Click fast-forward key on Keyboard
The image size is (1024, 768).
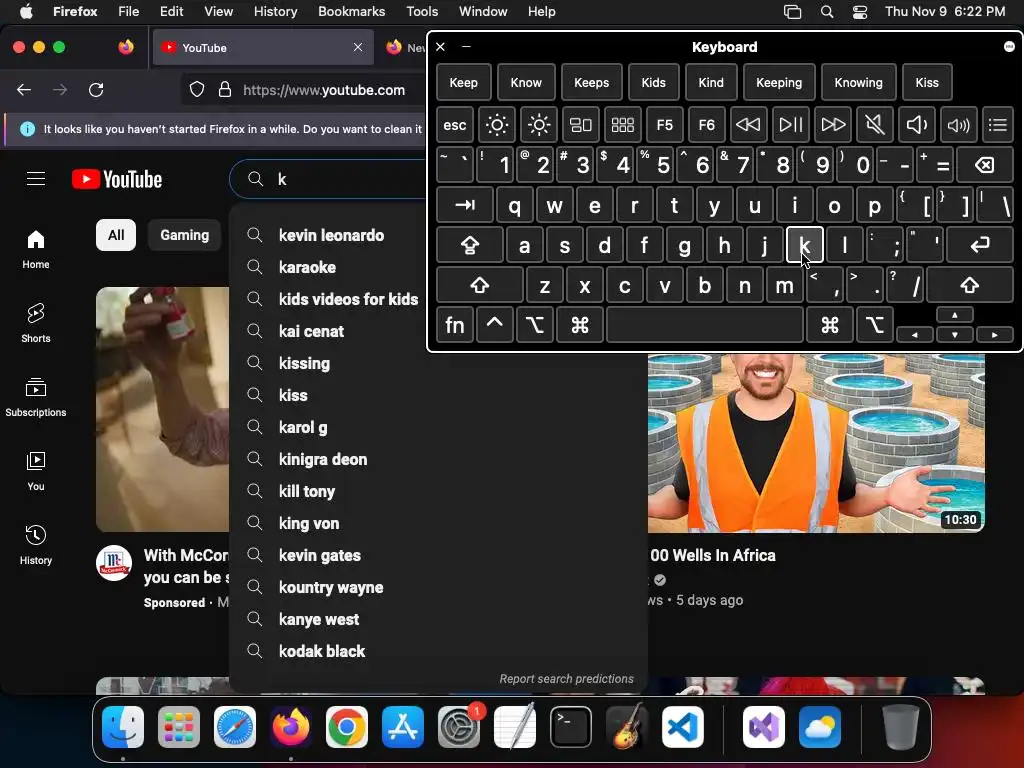coord(833,125)
